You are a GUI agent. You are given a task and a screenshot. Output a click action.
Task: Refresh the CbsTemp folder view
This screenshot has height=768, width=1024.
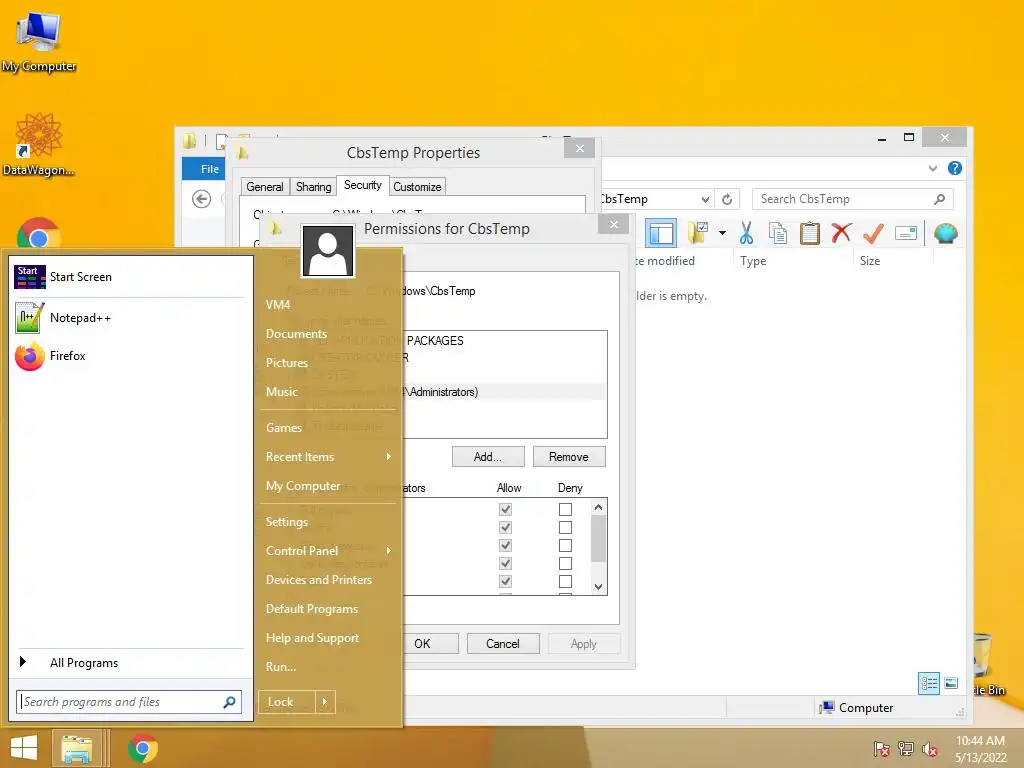coord(727,199)
